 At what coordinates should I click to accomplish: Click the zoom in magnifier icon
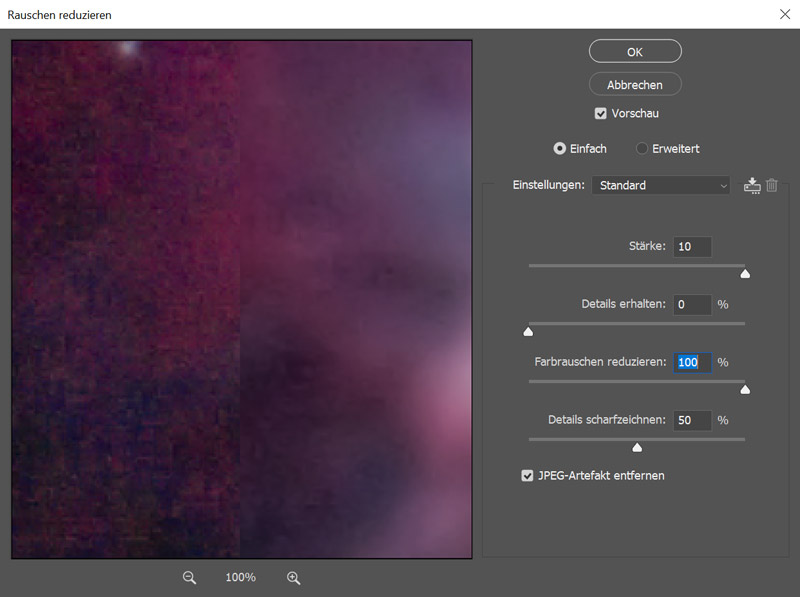tap(293, 578)
